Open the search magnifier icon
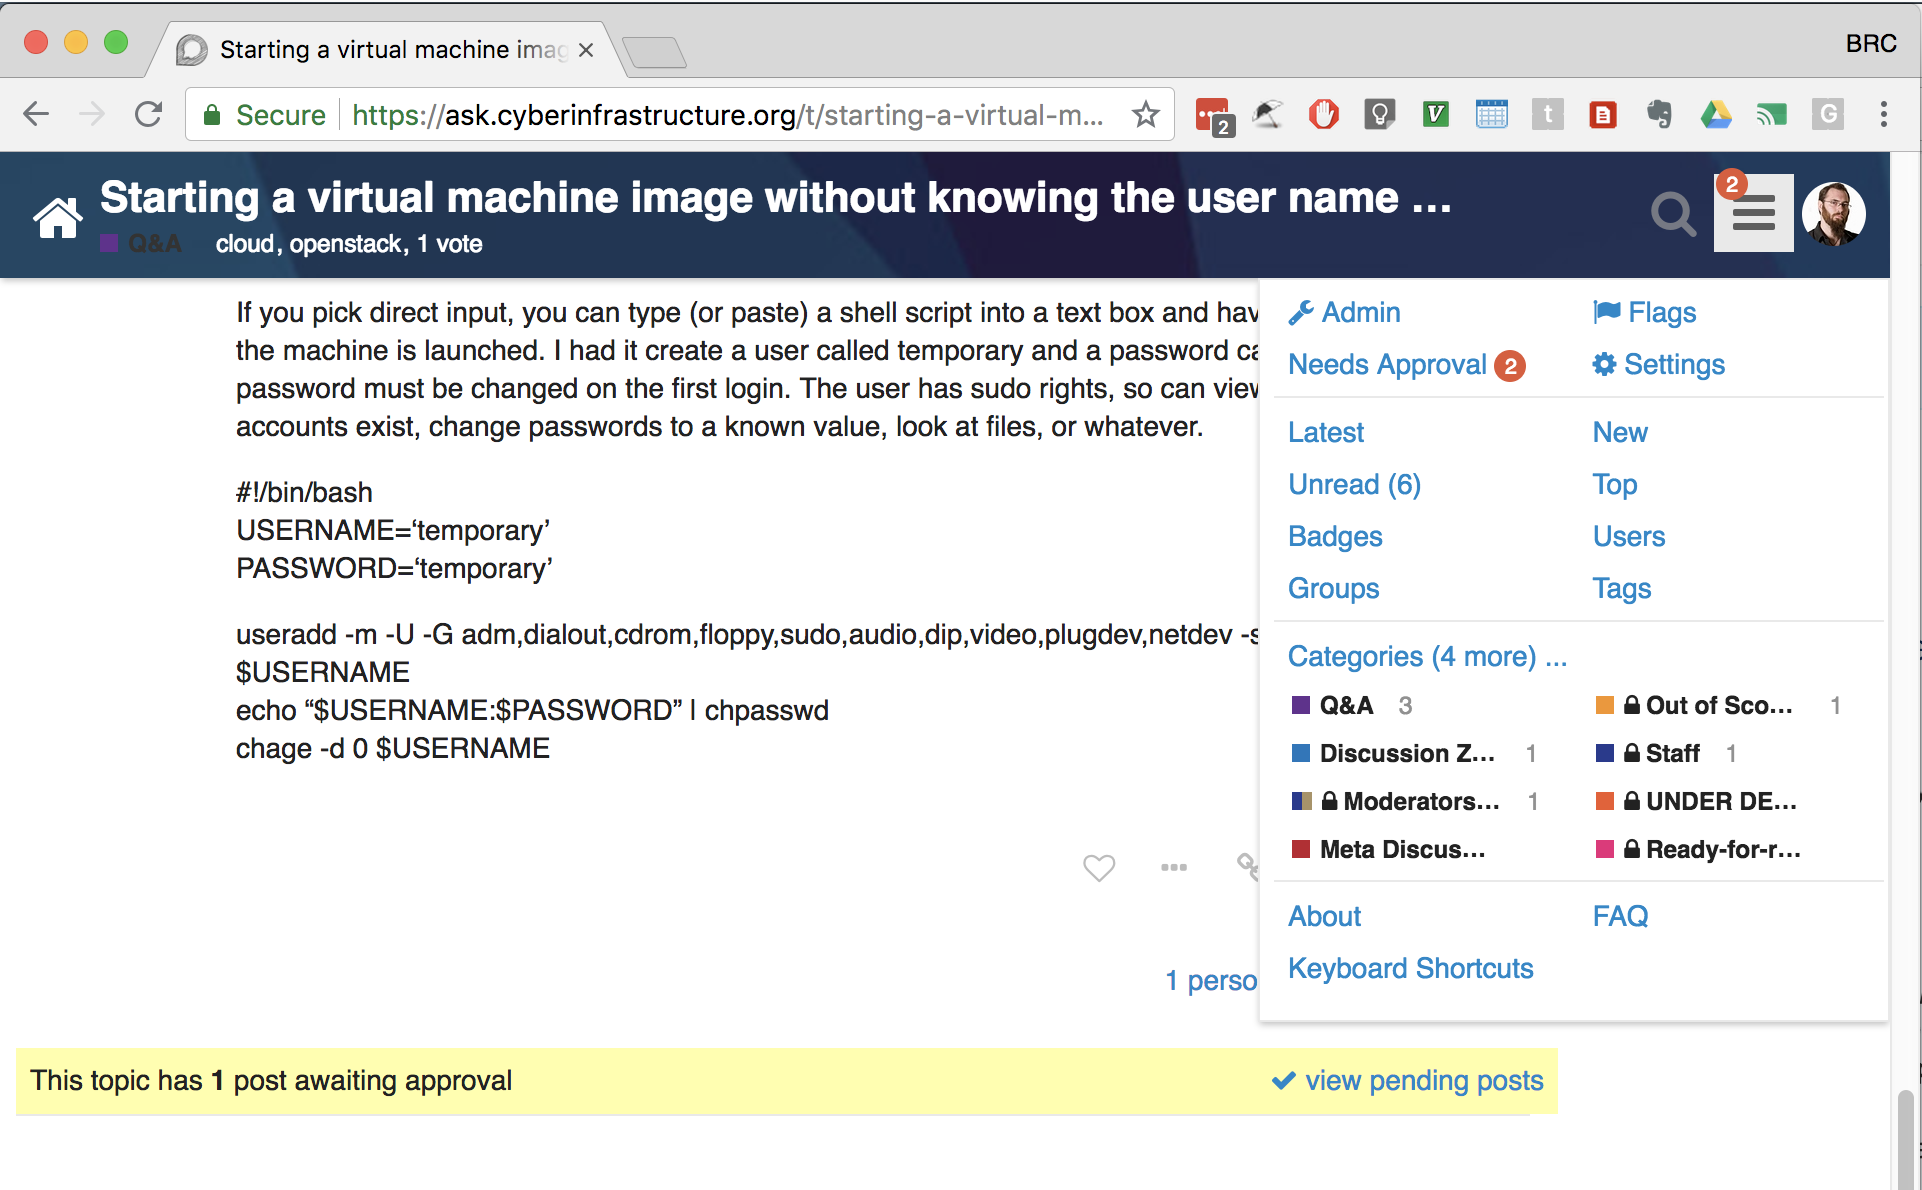This screenshot has width=1922, height=1190. [x=1673, y=214]
